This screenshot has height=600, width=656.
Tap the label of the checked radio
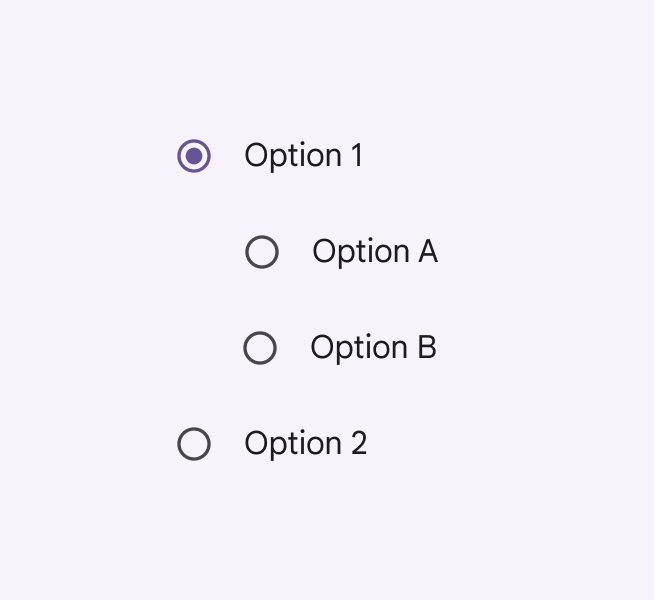click(x=303, y=156)
